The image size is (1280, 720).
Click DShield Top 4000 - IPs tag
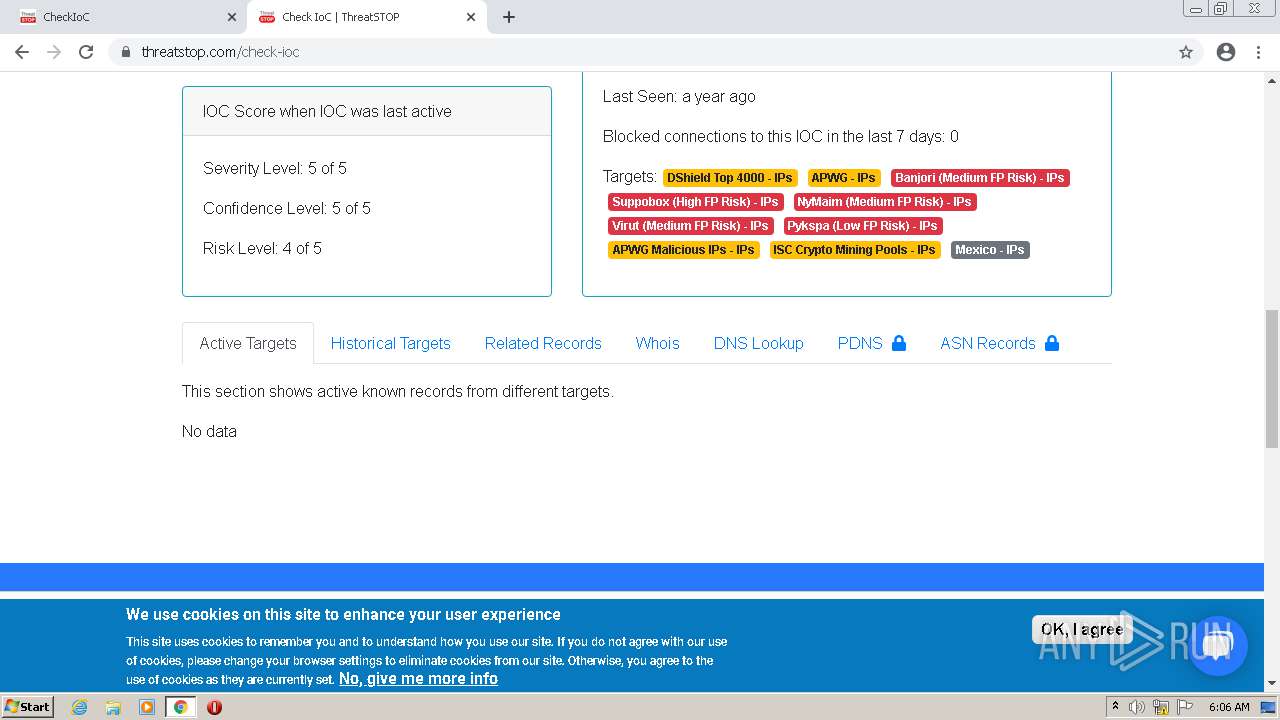pos(730,178)
